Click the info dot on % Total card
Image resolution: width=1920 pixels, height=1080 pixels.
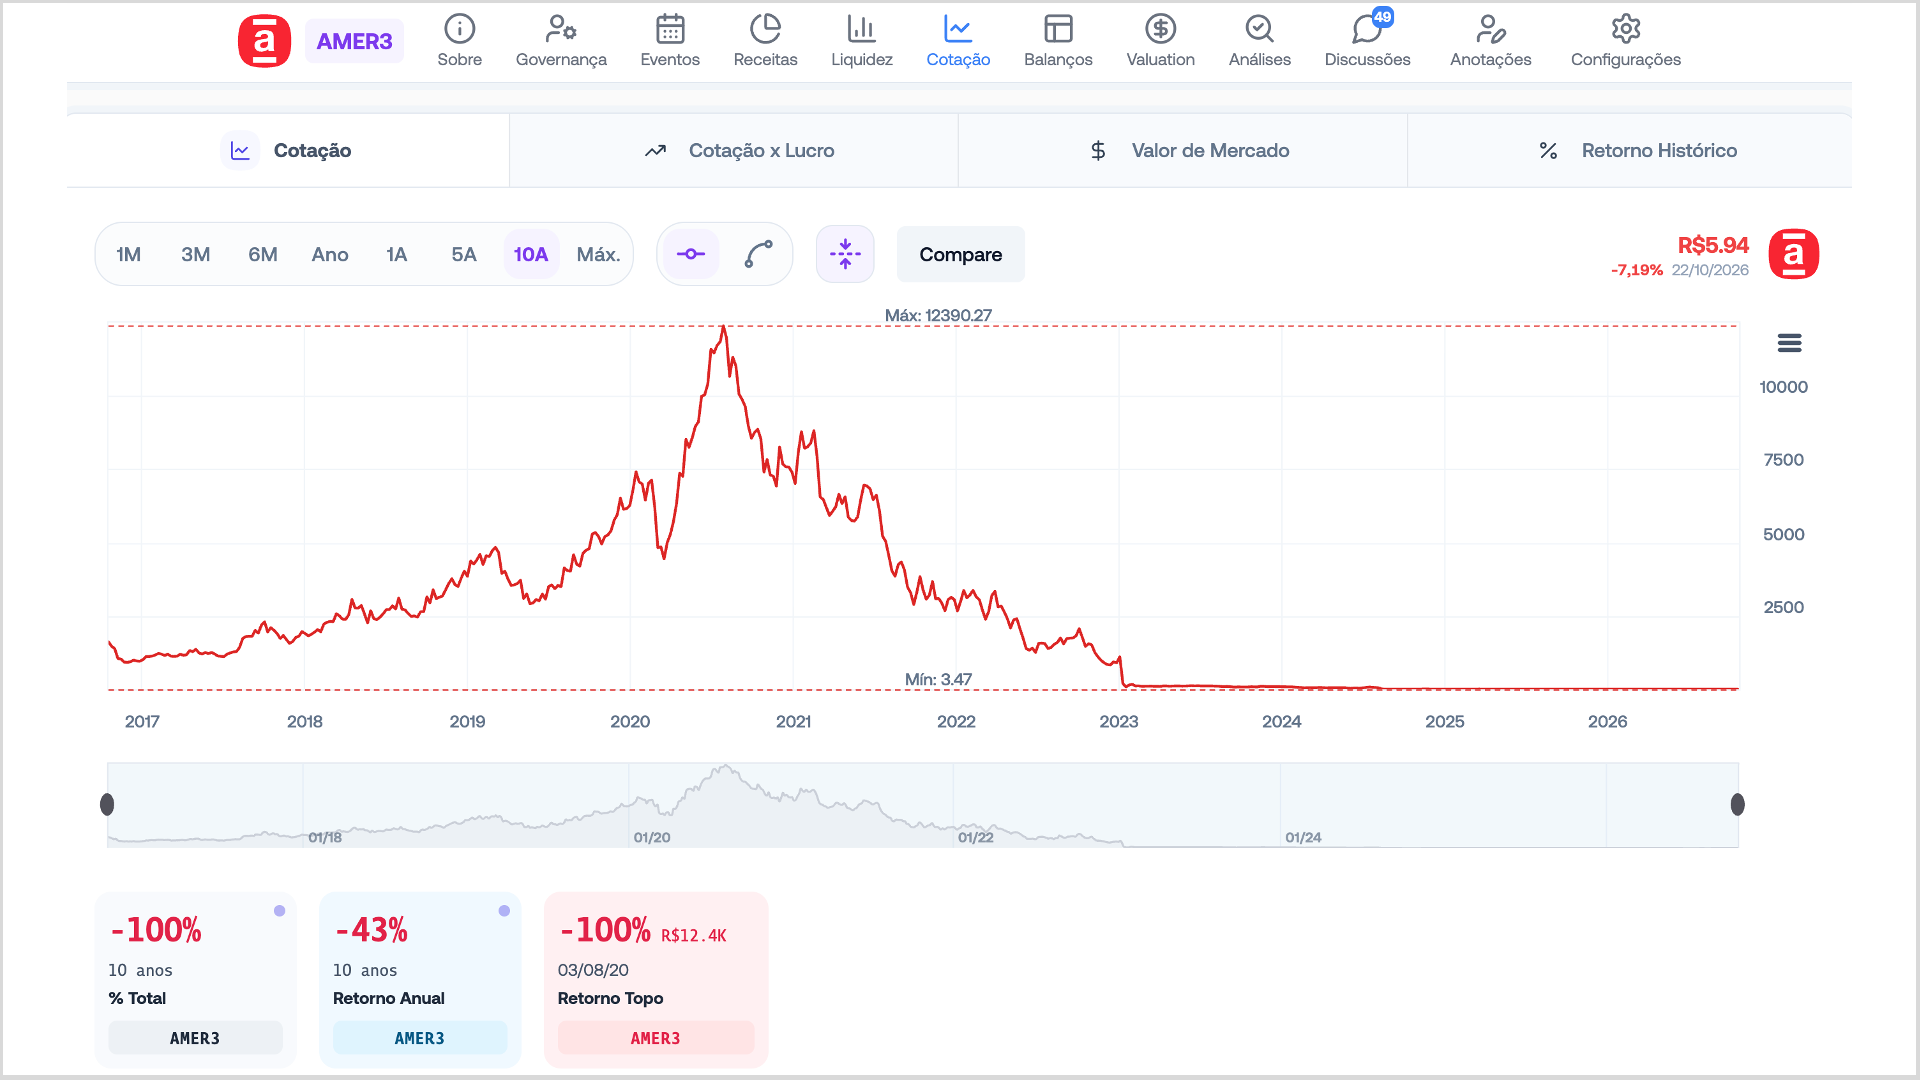(x=280, y=911)
